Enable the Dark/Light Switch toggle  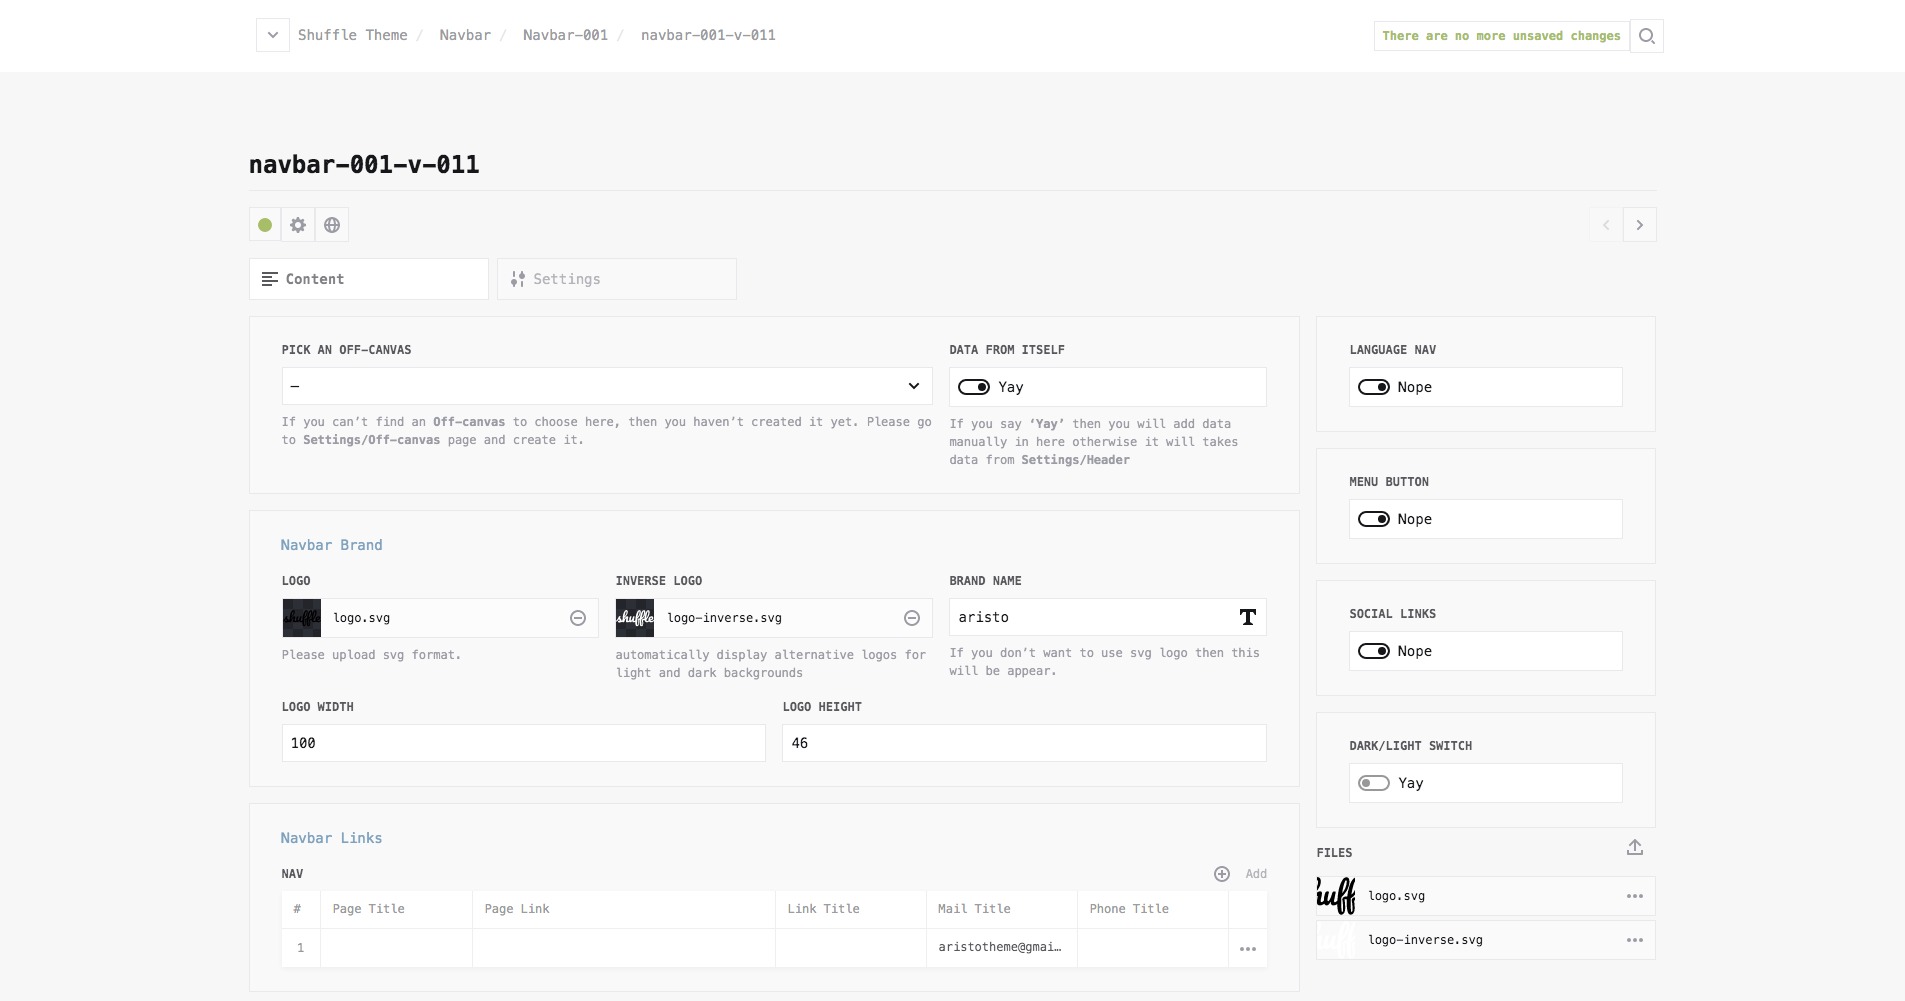click(x=1374, y=783)
